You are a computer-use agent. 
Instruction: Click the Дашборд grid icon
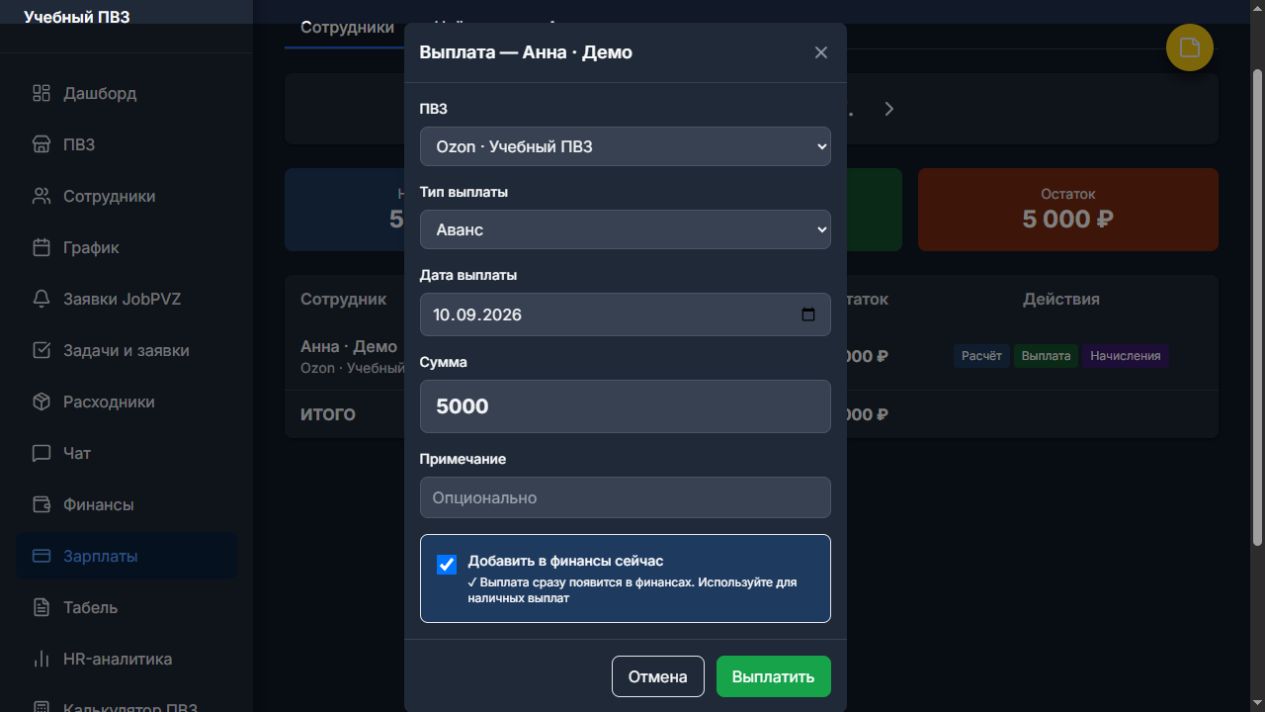pos(41,93)
